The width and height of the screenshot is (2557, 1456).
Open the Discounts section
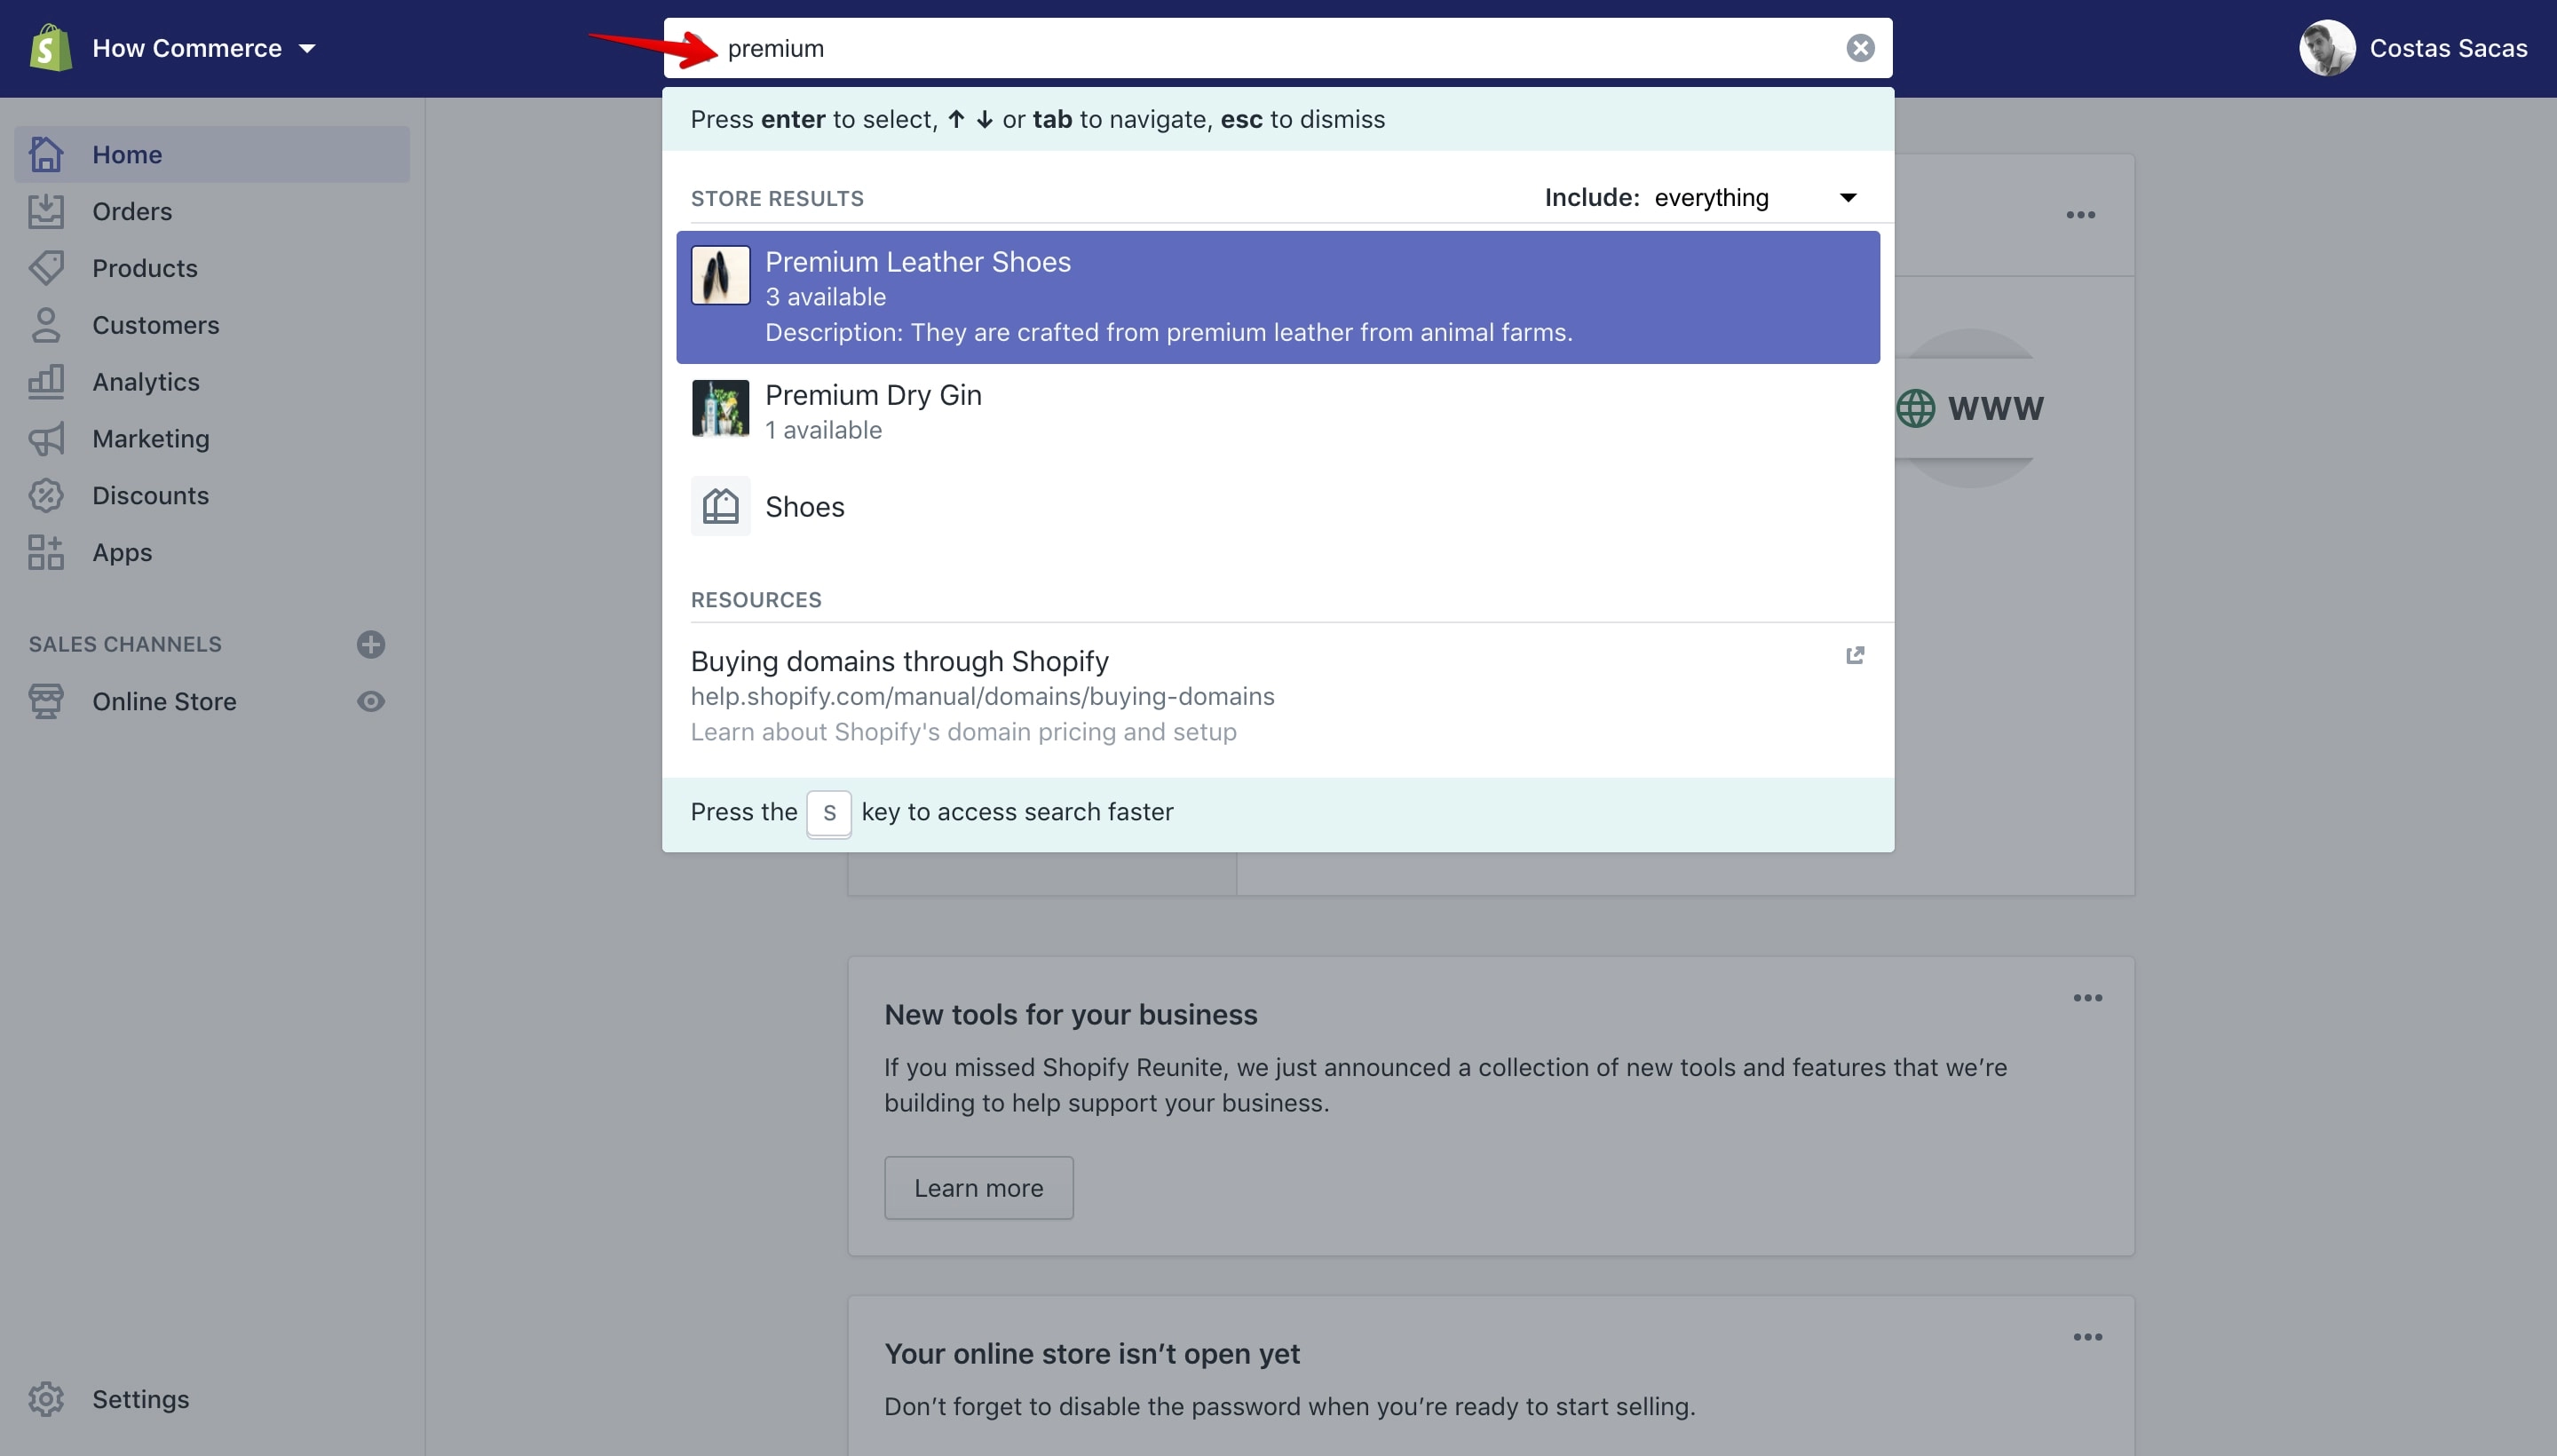(151, 495)
